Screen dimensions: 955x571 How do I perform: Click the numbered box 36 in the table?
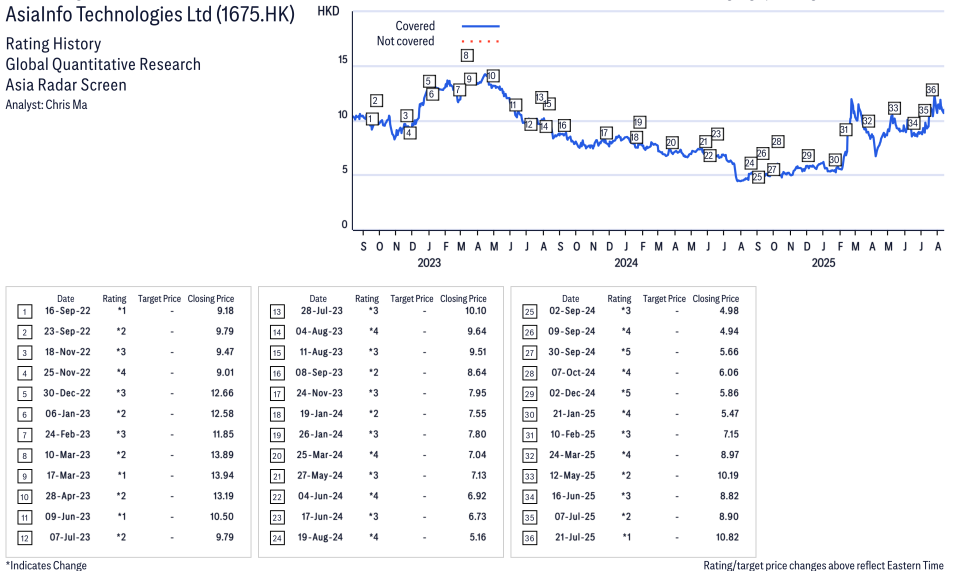529,538
